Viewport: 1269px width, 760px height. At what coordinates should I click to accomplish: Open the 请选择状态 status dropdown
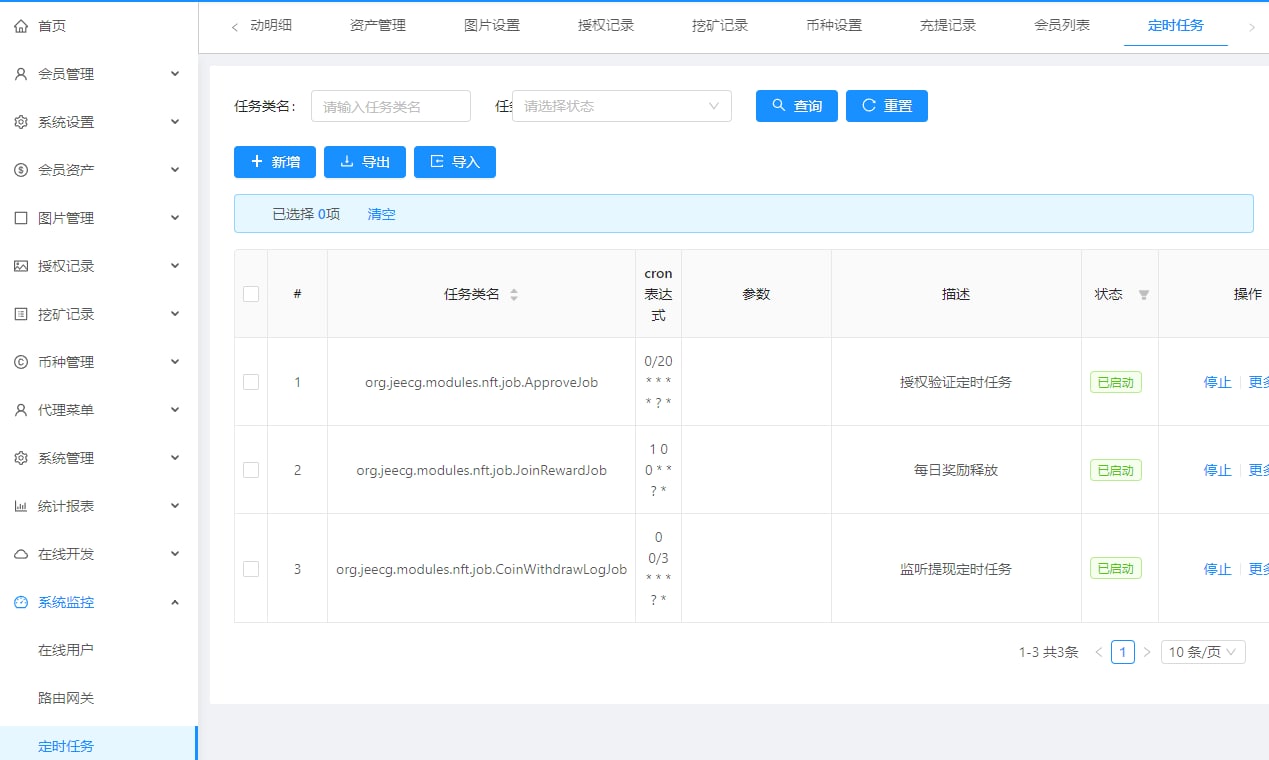click(622, 106)
